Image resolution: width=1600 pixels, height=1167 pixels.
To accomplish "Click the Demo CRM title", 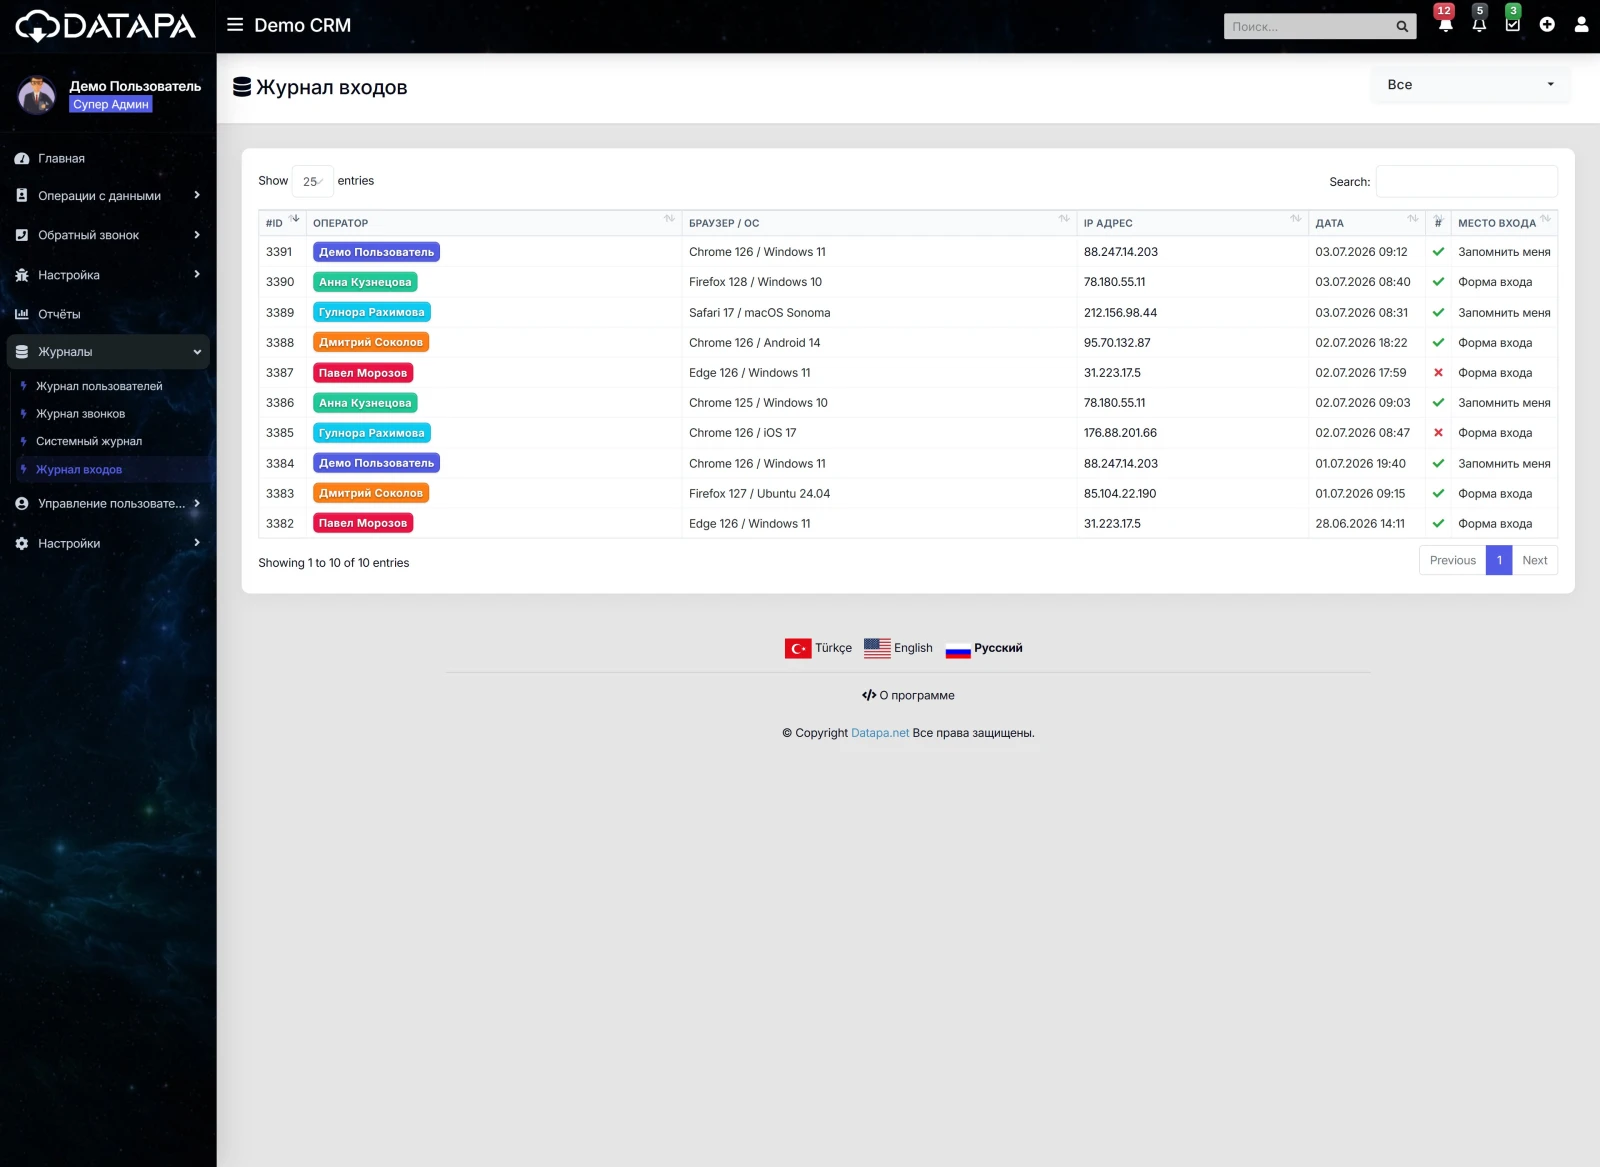I will 302,25.
